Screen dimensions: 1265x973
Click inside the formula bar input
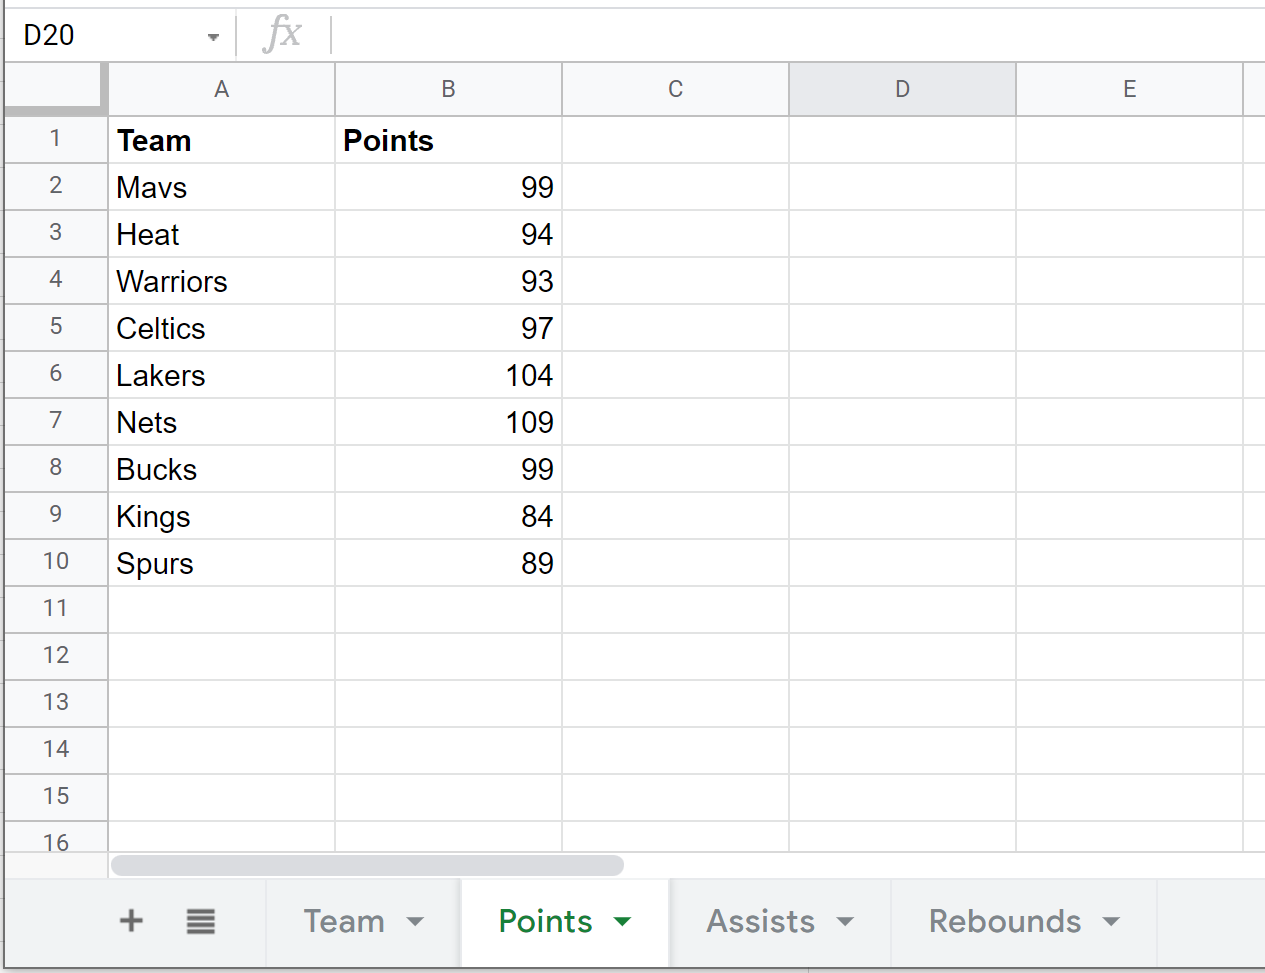(790, 35)
